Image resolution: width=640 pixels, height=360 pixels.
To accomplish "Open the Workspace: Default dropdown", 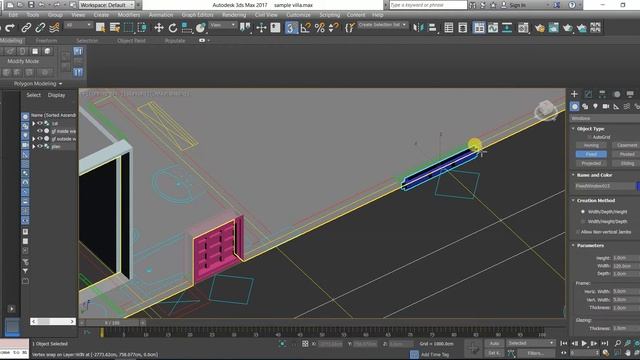I will (x=107, y=5).
